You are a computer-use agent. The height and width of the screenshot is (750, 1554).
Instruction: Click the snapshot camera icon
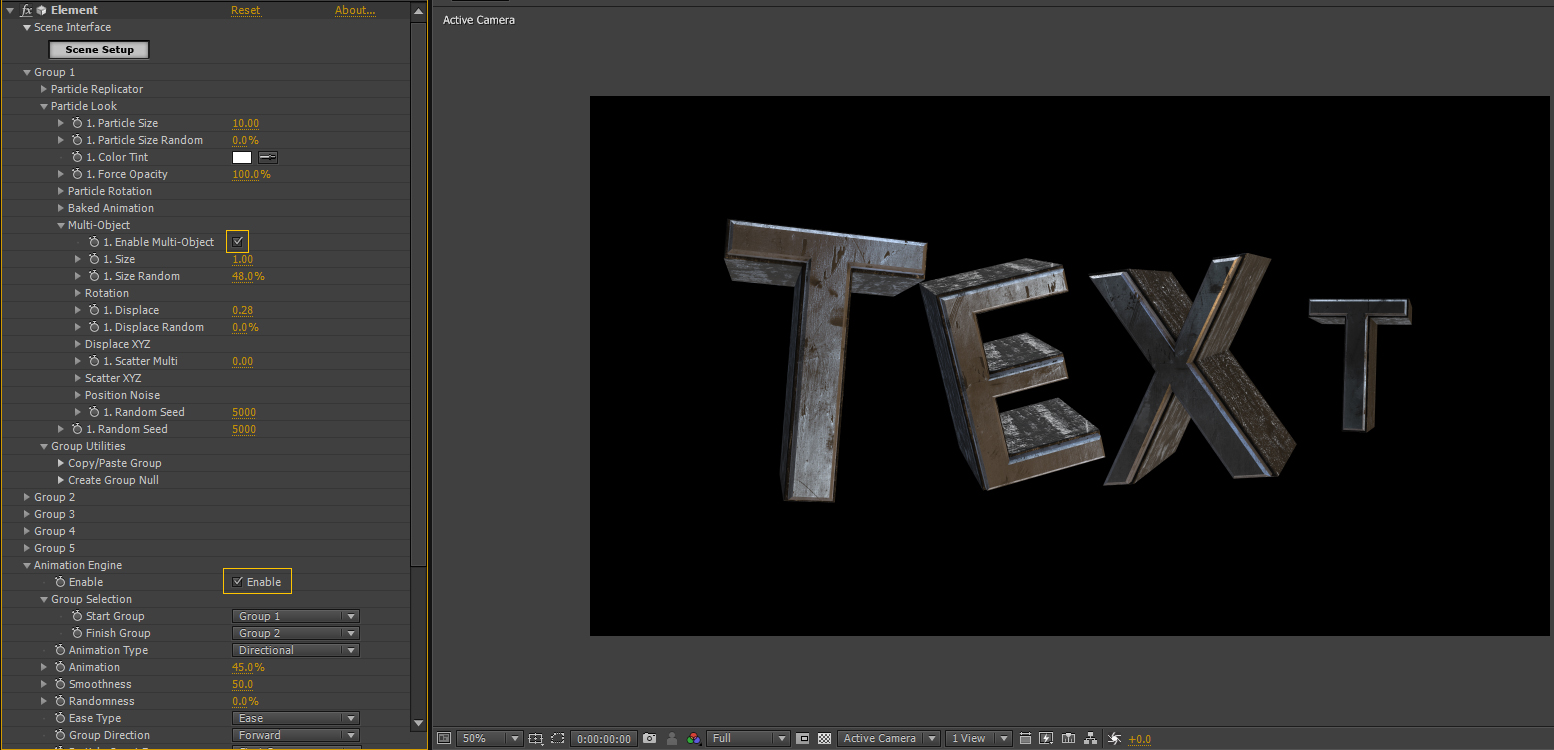(x=650, y=739)
